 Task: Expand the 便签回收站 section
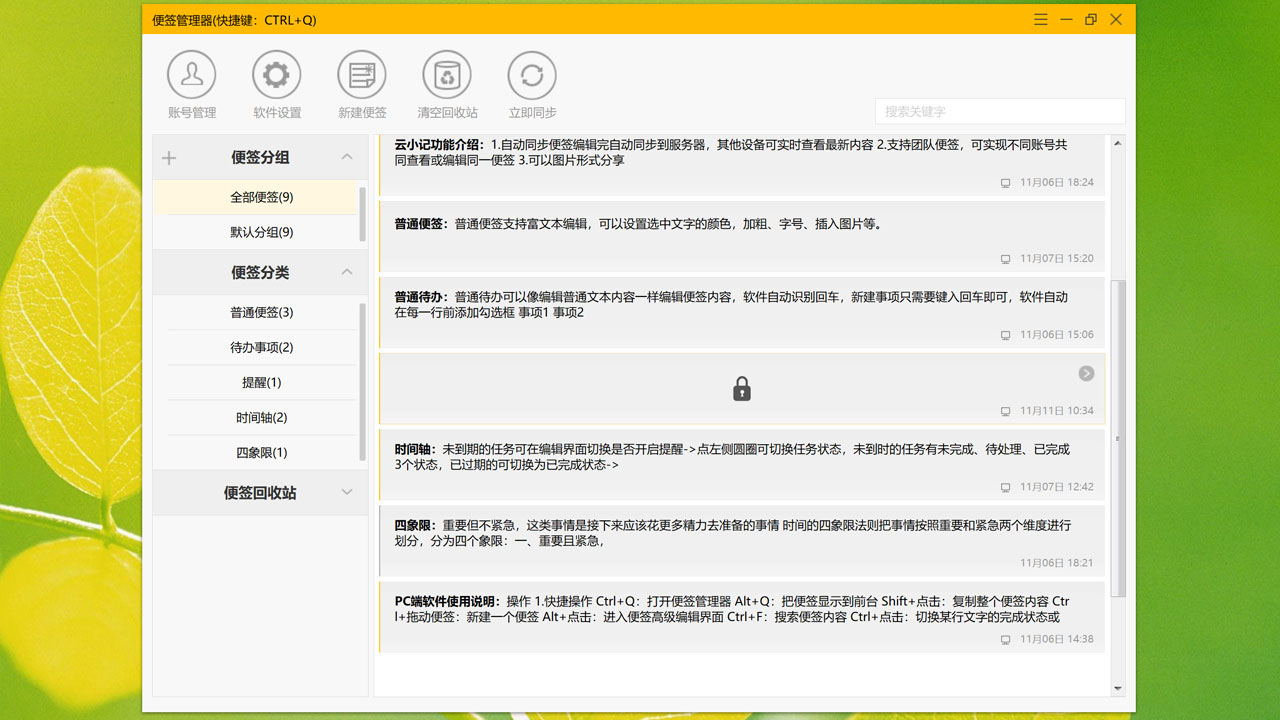(x=347, y=492)
